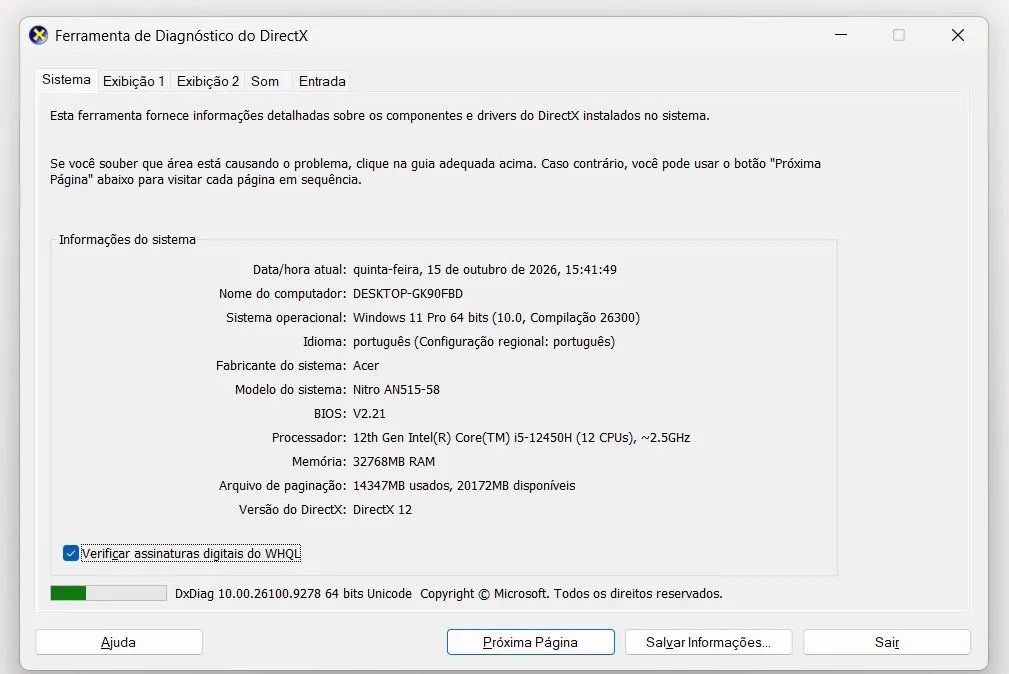This screenshot has width=1009, height=674.
Task: Click the Windows 11 Pro 64 bits value
Action: (x=496, y=317)
